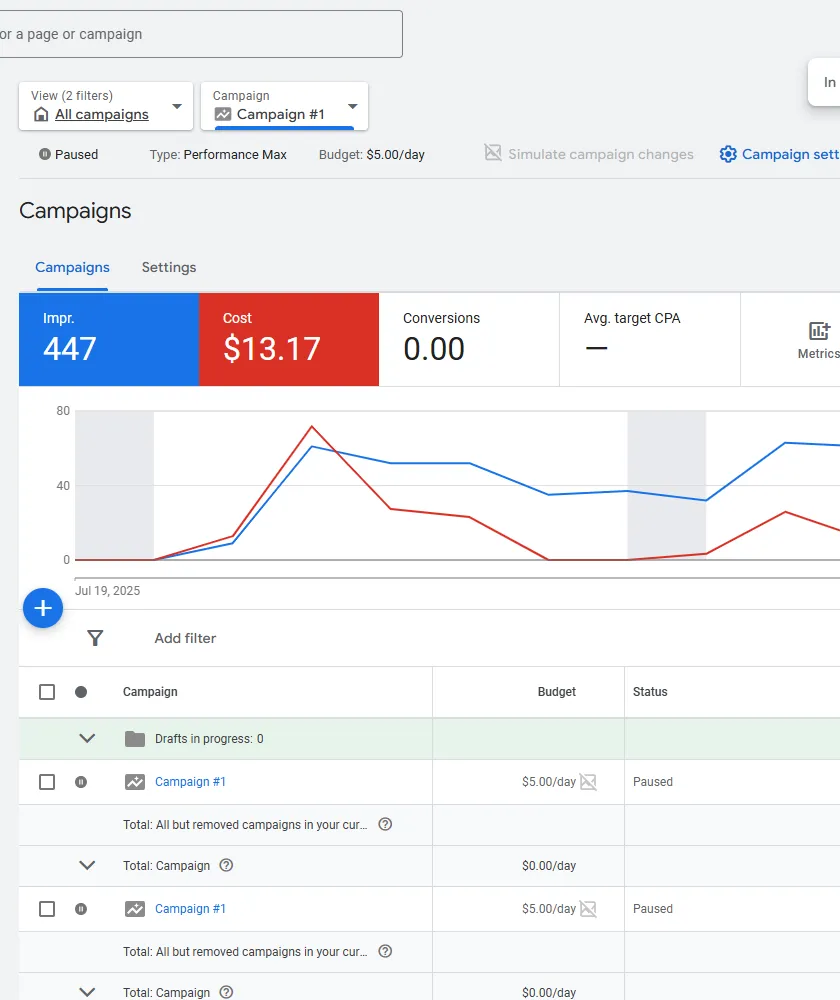The height and width of the screenshot is (1000, 840).
Task: Select the Conversions 0.00 metric card
Action: [469, 339]
